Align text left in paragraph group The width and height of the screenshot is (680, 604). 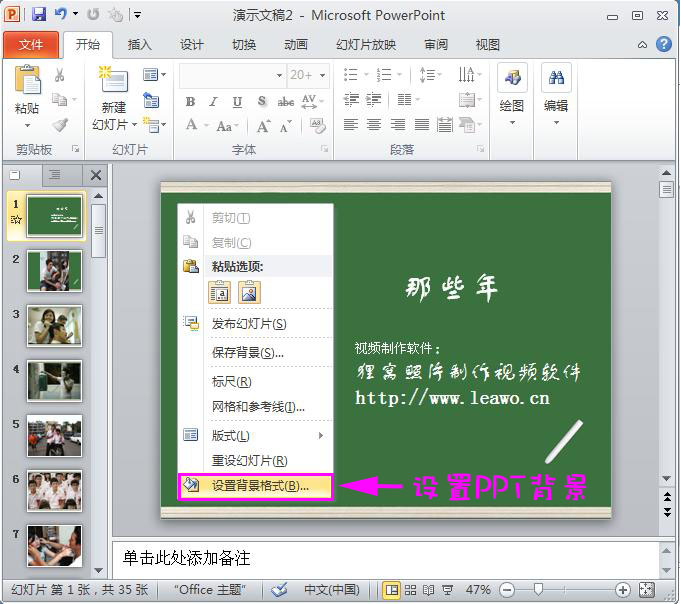coord(350,125)
